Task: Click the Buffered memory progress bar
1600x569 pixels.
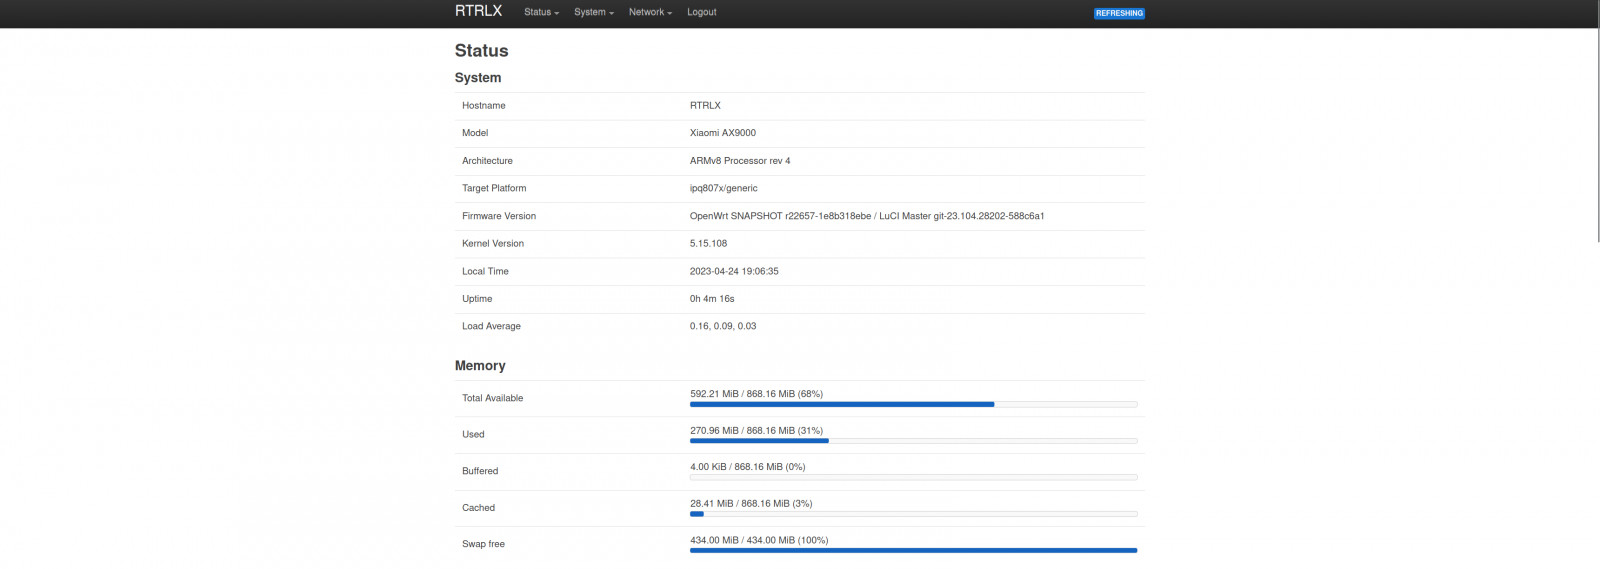Action: pyautogui.click(x=913, y=477)
